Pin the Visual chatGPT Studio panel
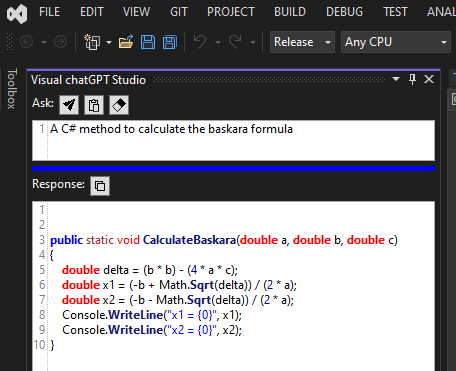The height and width of the screenshot is (371, 456). tap(412, 80)
